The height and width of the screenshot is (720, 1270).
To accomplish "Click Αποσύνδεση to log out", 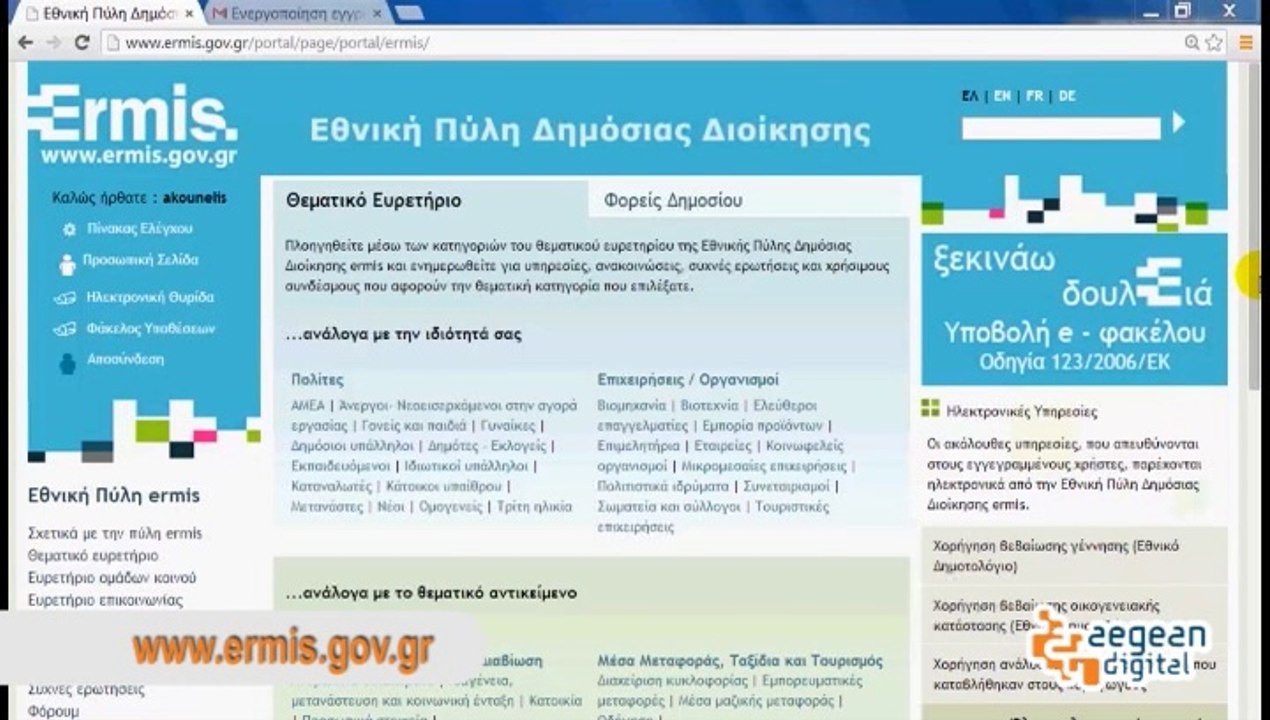I will pos(124,359).
